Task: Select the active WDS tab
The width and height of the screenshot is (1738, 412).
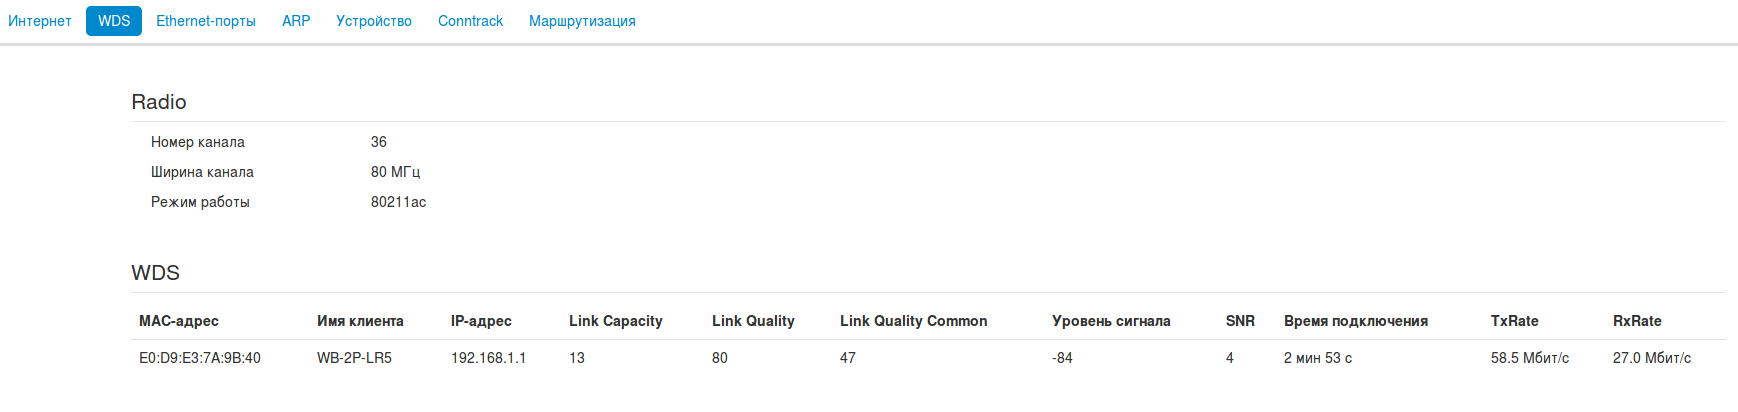Action: pyautogui.click(x=114, y=21)
